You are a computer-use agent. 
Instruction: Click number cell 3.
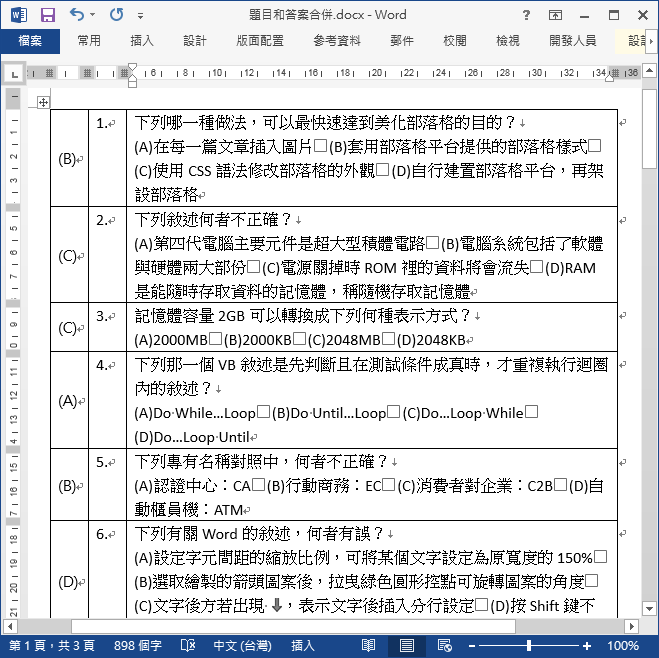pyautogui.click(x=108, y=327)
